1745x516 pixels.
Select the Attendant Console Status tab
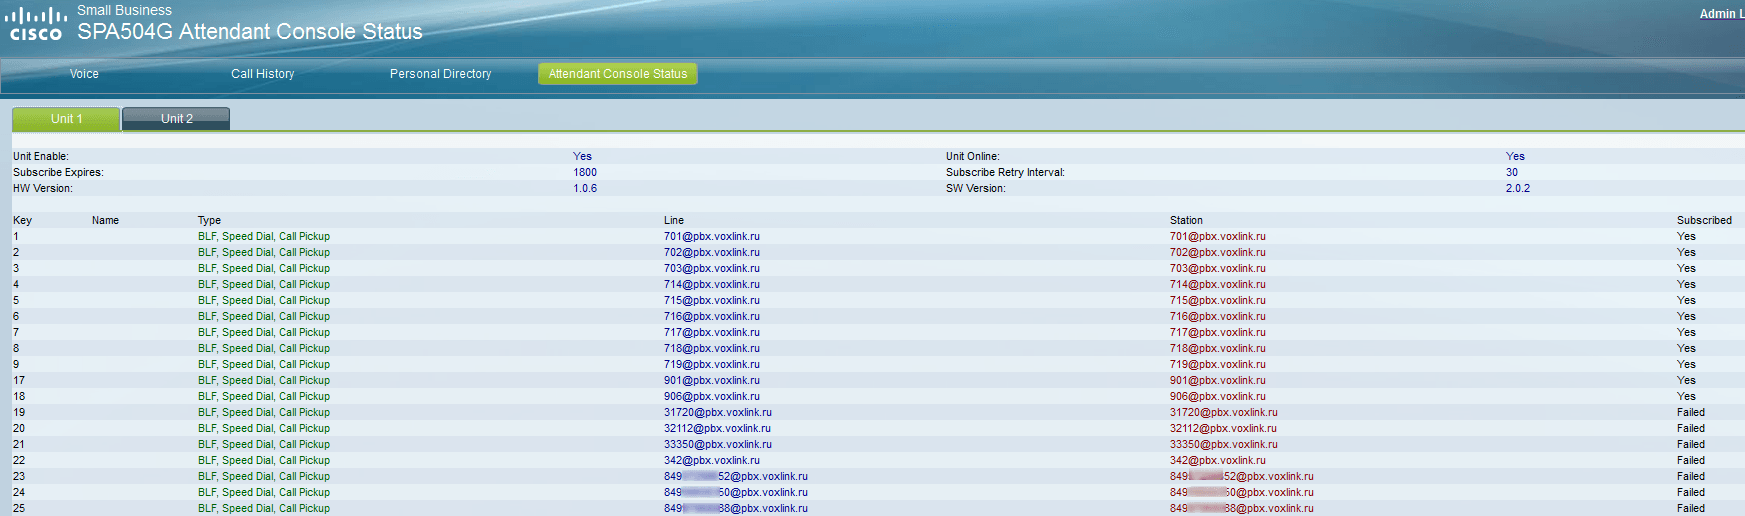618,74
